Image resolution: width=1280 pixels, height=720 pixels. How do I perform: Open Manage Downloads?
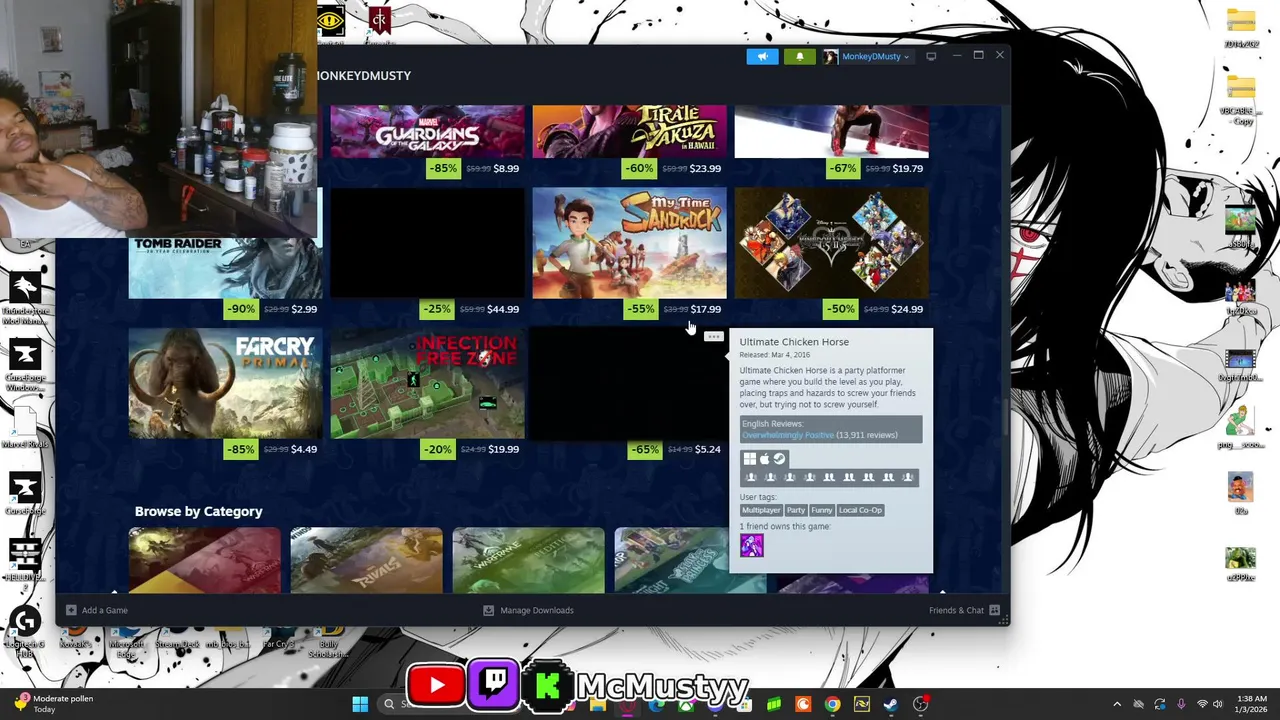click(529, 610)
